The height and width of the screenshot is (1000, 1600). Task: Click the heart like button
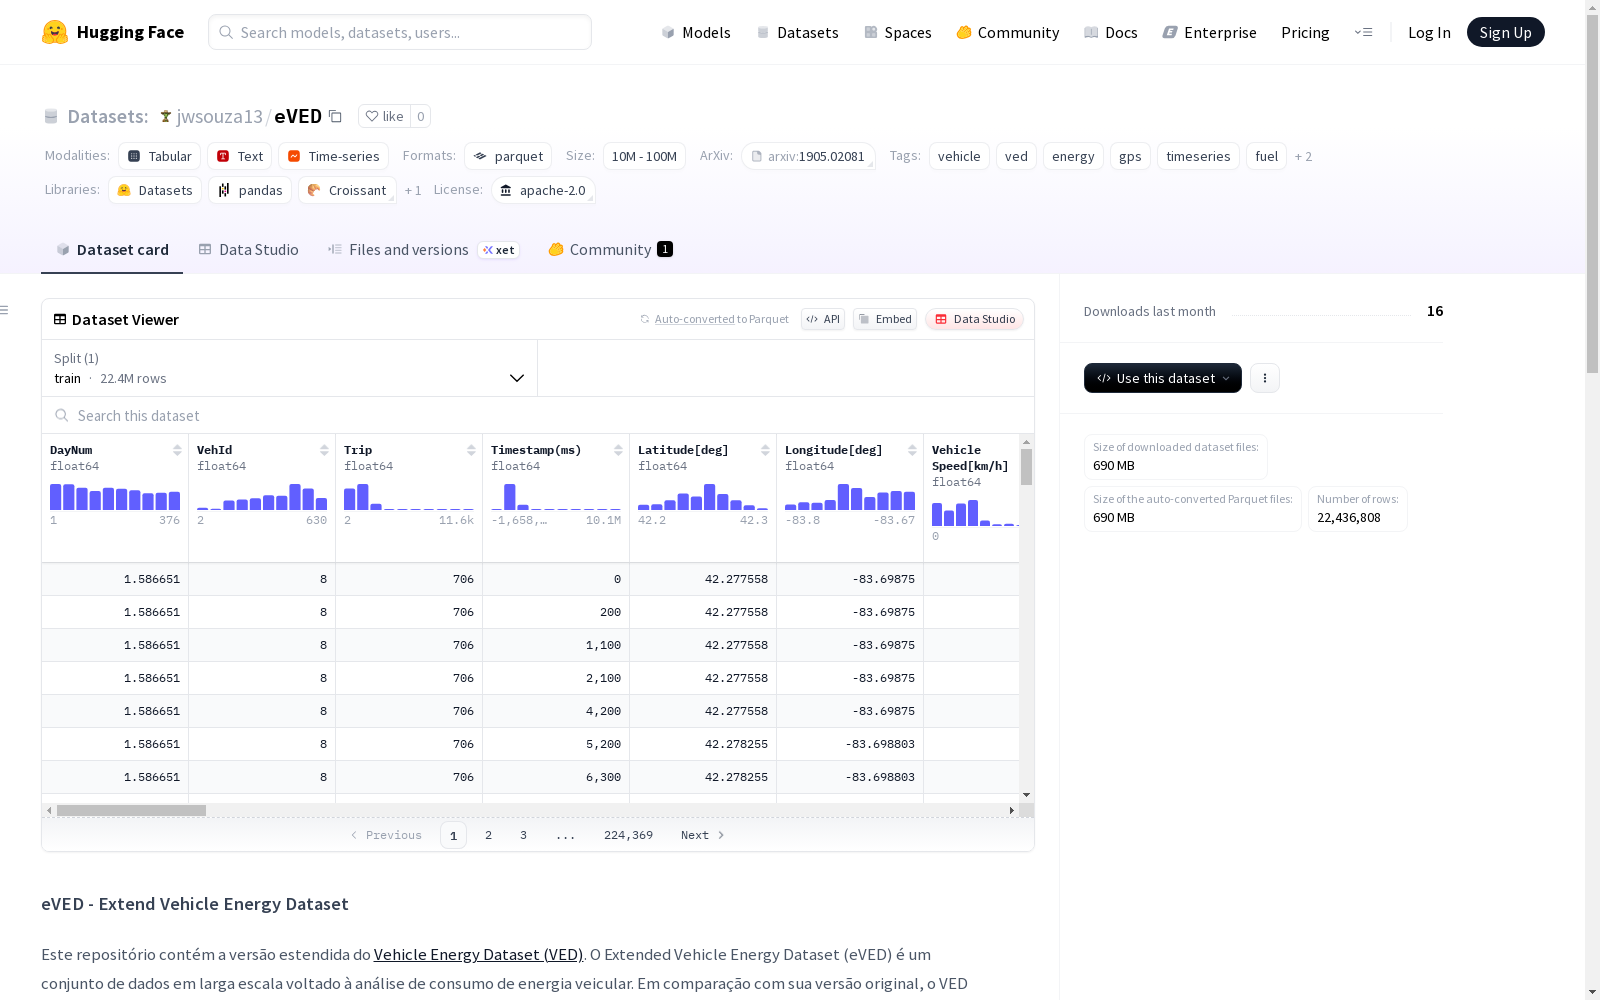point(384,116)
